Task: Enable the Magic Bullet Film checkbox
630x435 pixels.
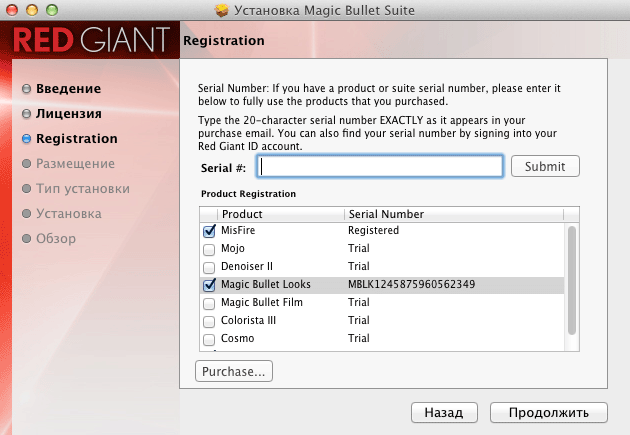Action: click(x=209, y=304)
